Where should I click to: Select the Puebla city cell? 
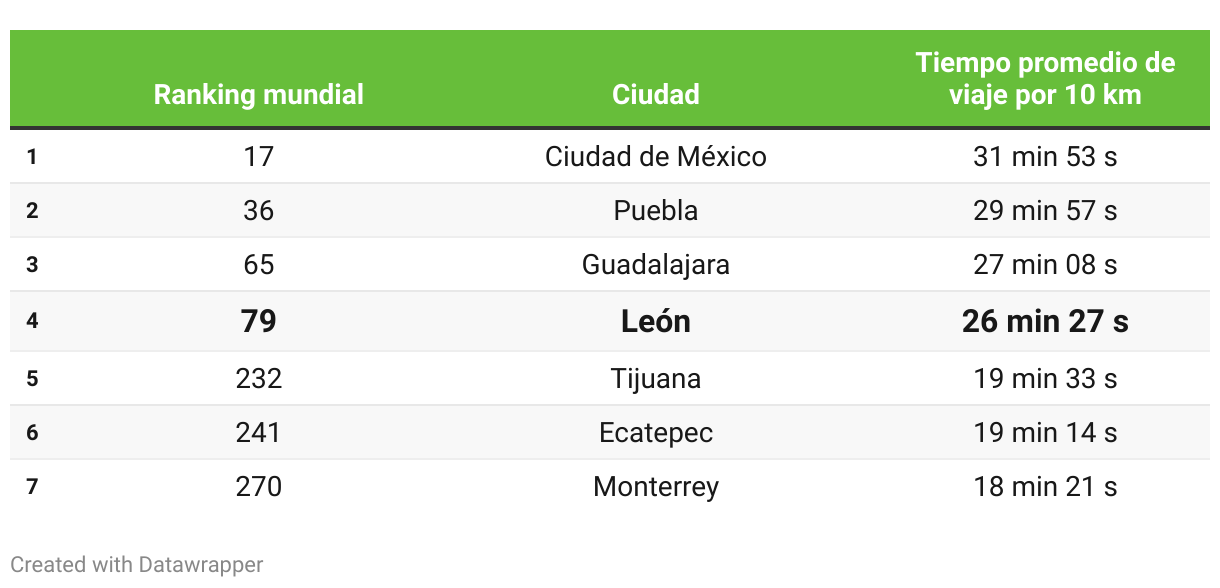(656, 211)
